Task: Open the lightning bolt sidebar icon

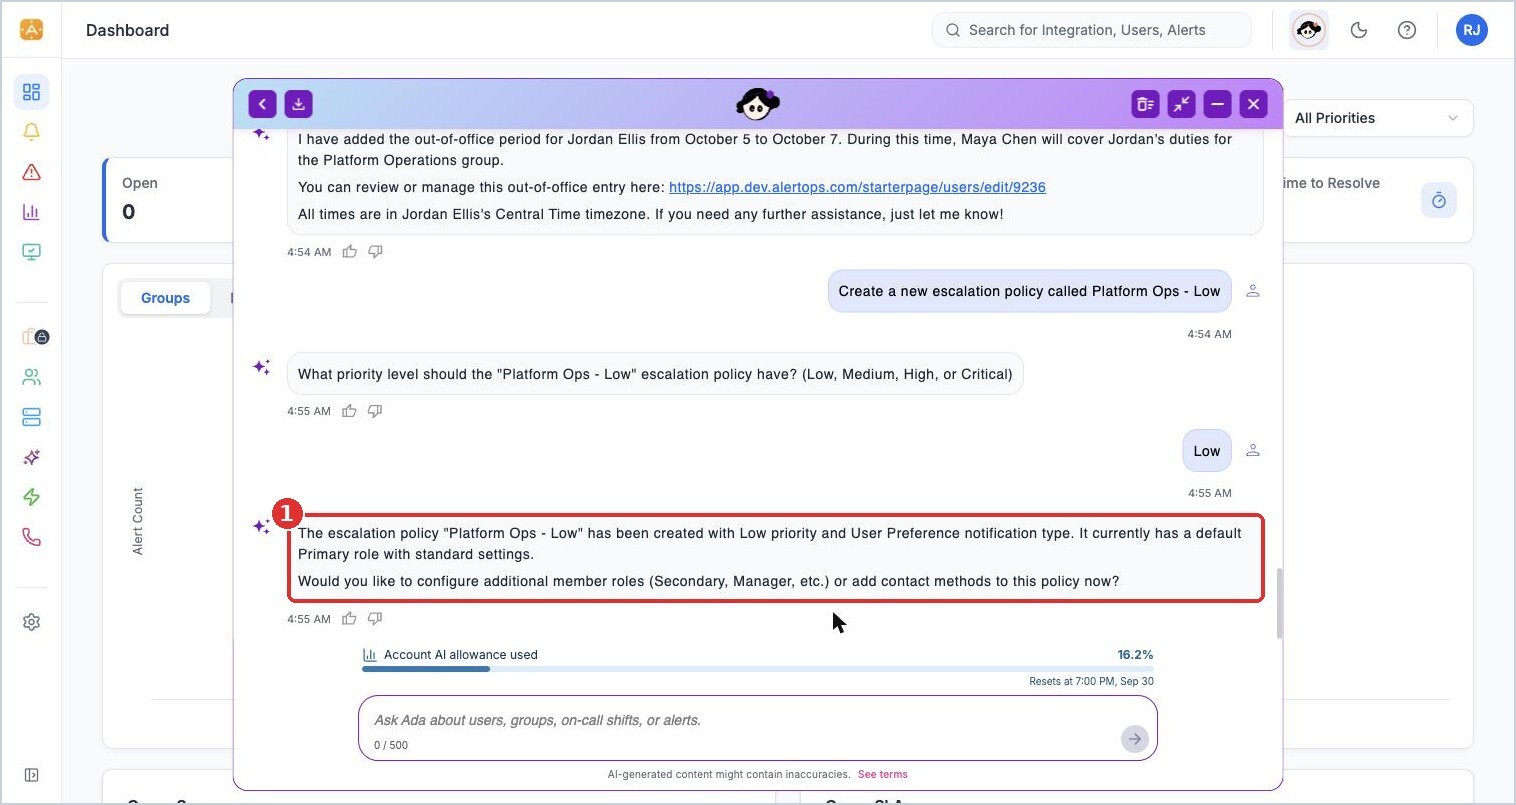Action: pyautogui.click(x=31, y=497)
